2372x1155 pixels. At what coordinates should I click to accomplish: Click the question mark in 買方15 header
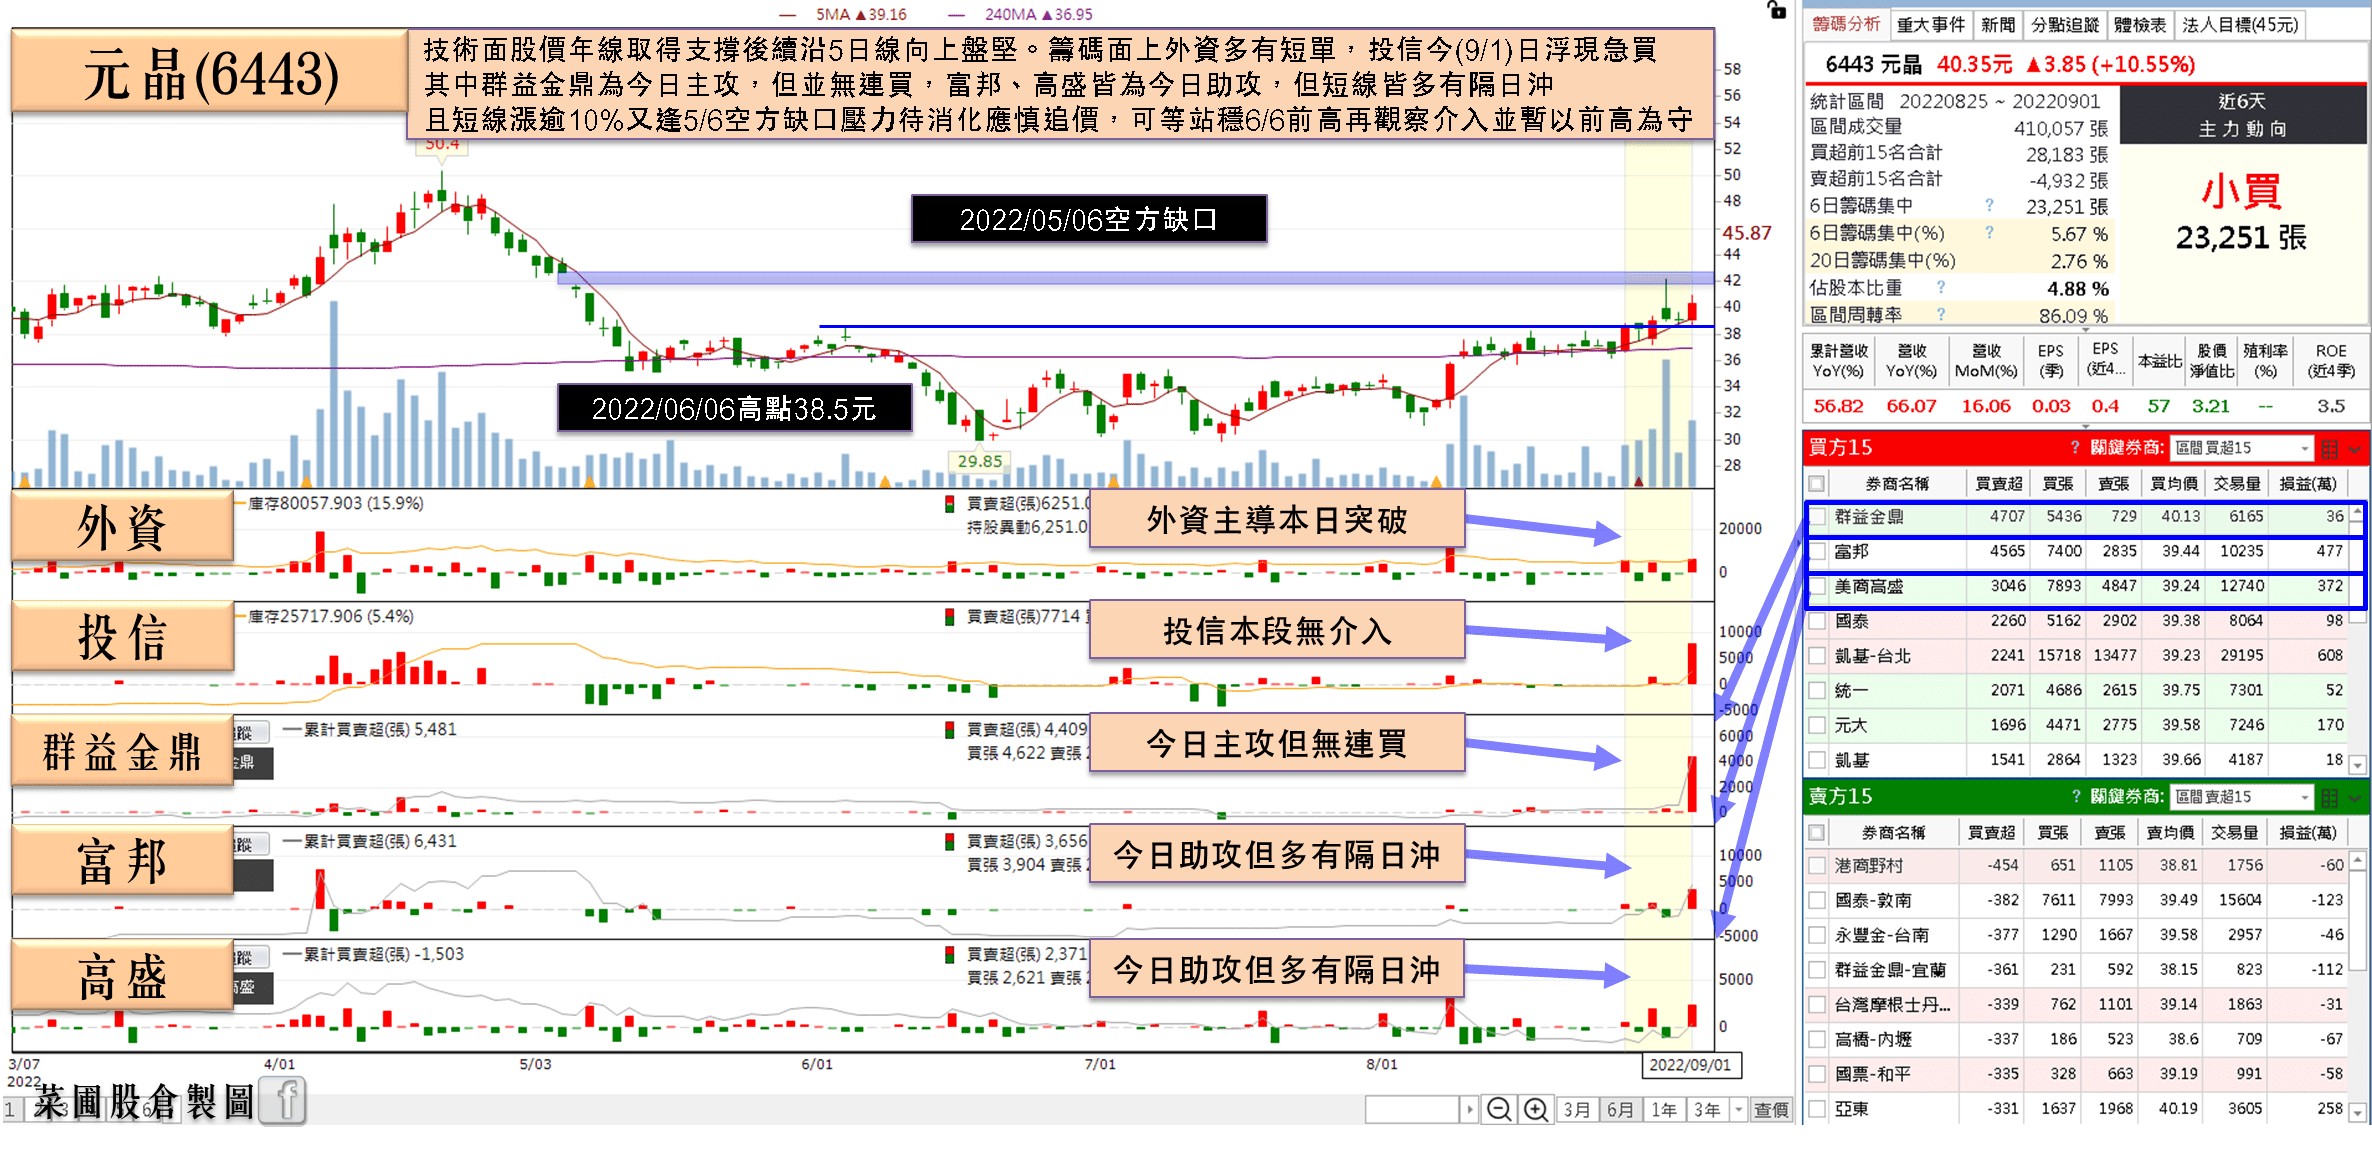tap(2075, 447)
